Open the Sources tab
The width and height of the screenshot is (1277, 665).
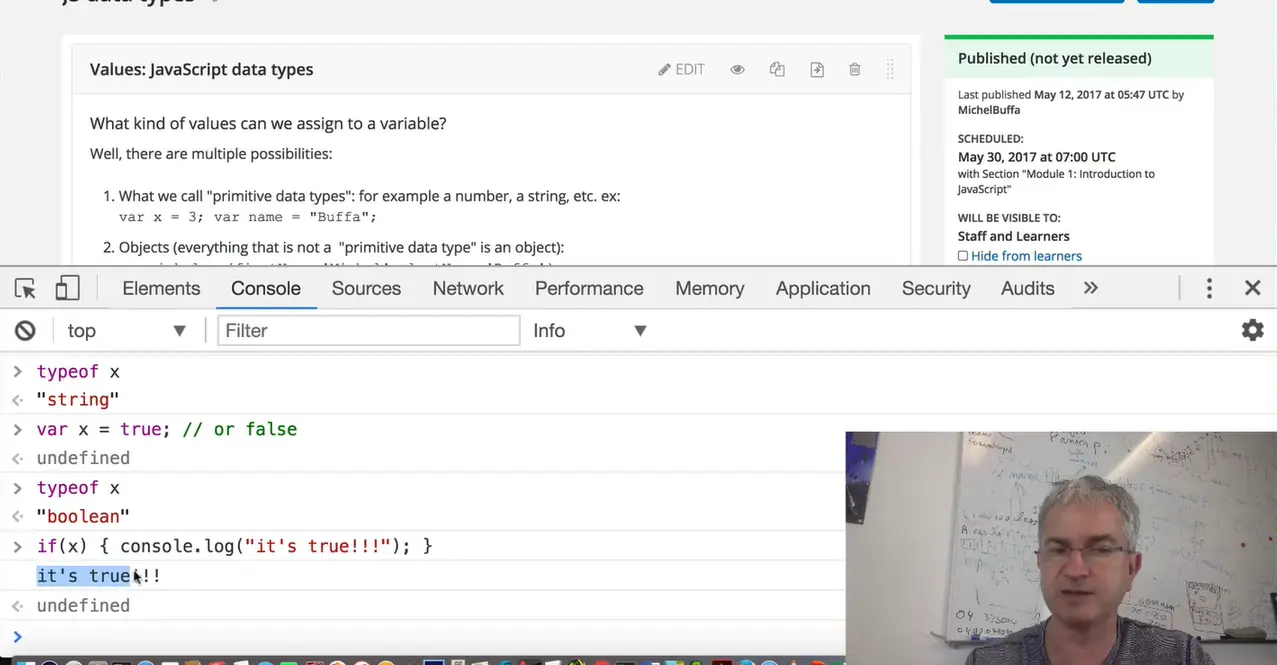click(366, 288)
